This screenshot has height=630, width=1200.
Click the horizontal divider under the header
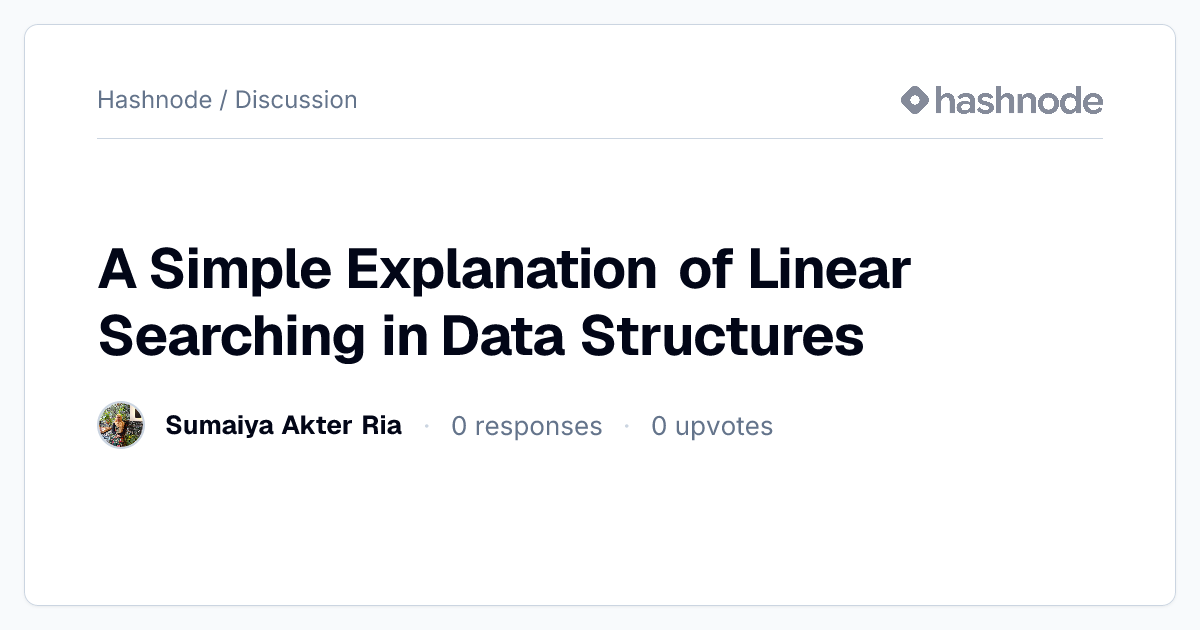pos(600,138)
